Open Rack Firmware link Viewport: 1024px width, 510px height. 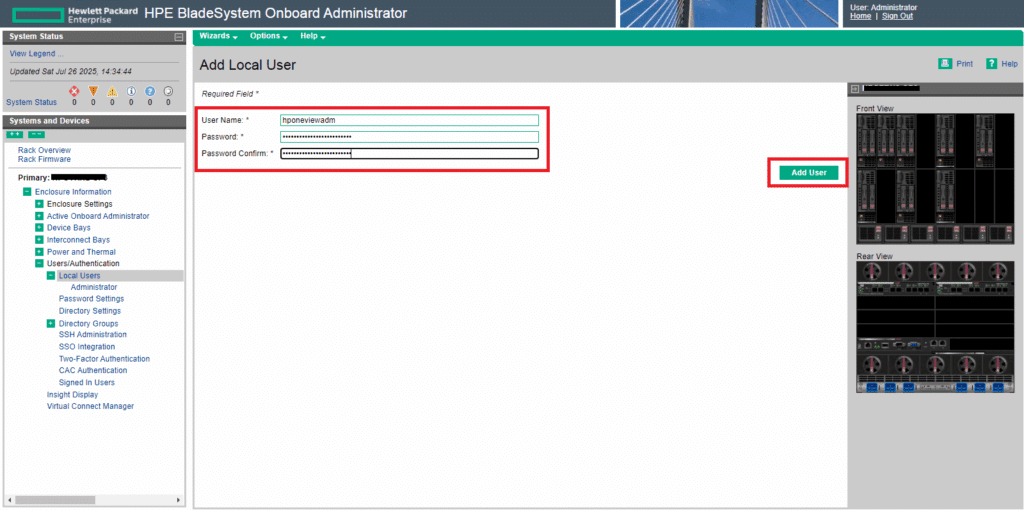44,159
